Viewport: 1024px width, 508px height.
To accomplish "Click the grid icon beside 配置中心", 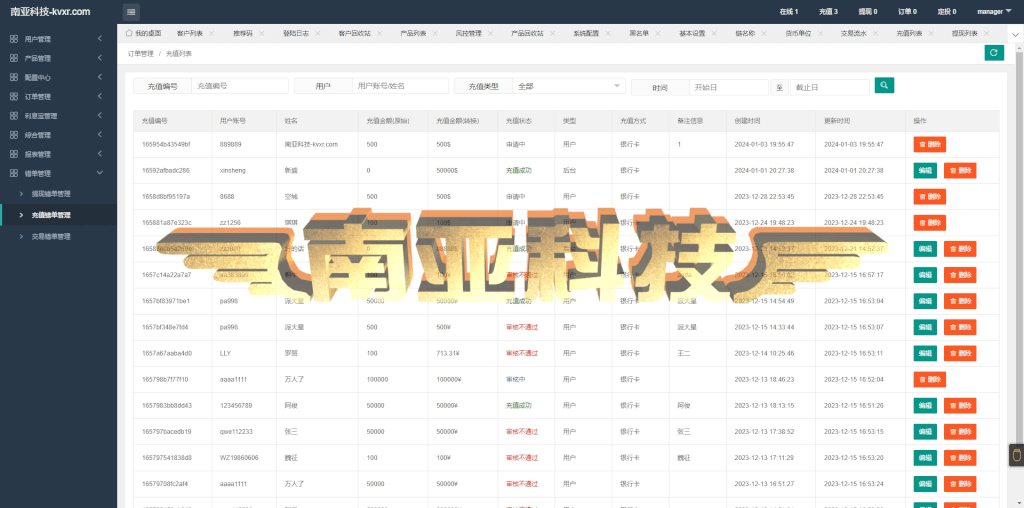I will pyautogui.click(x=14, y=77).
